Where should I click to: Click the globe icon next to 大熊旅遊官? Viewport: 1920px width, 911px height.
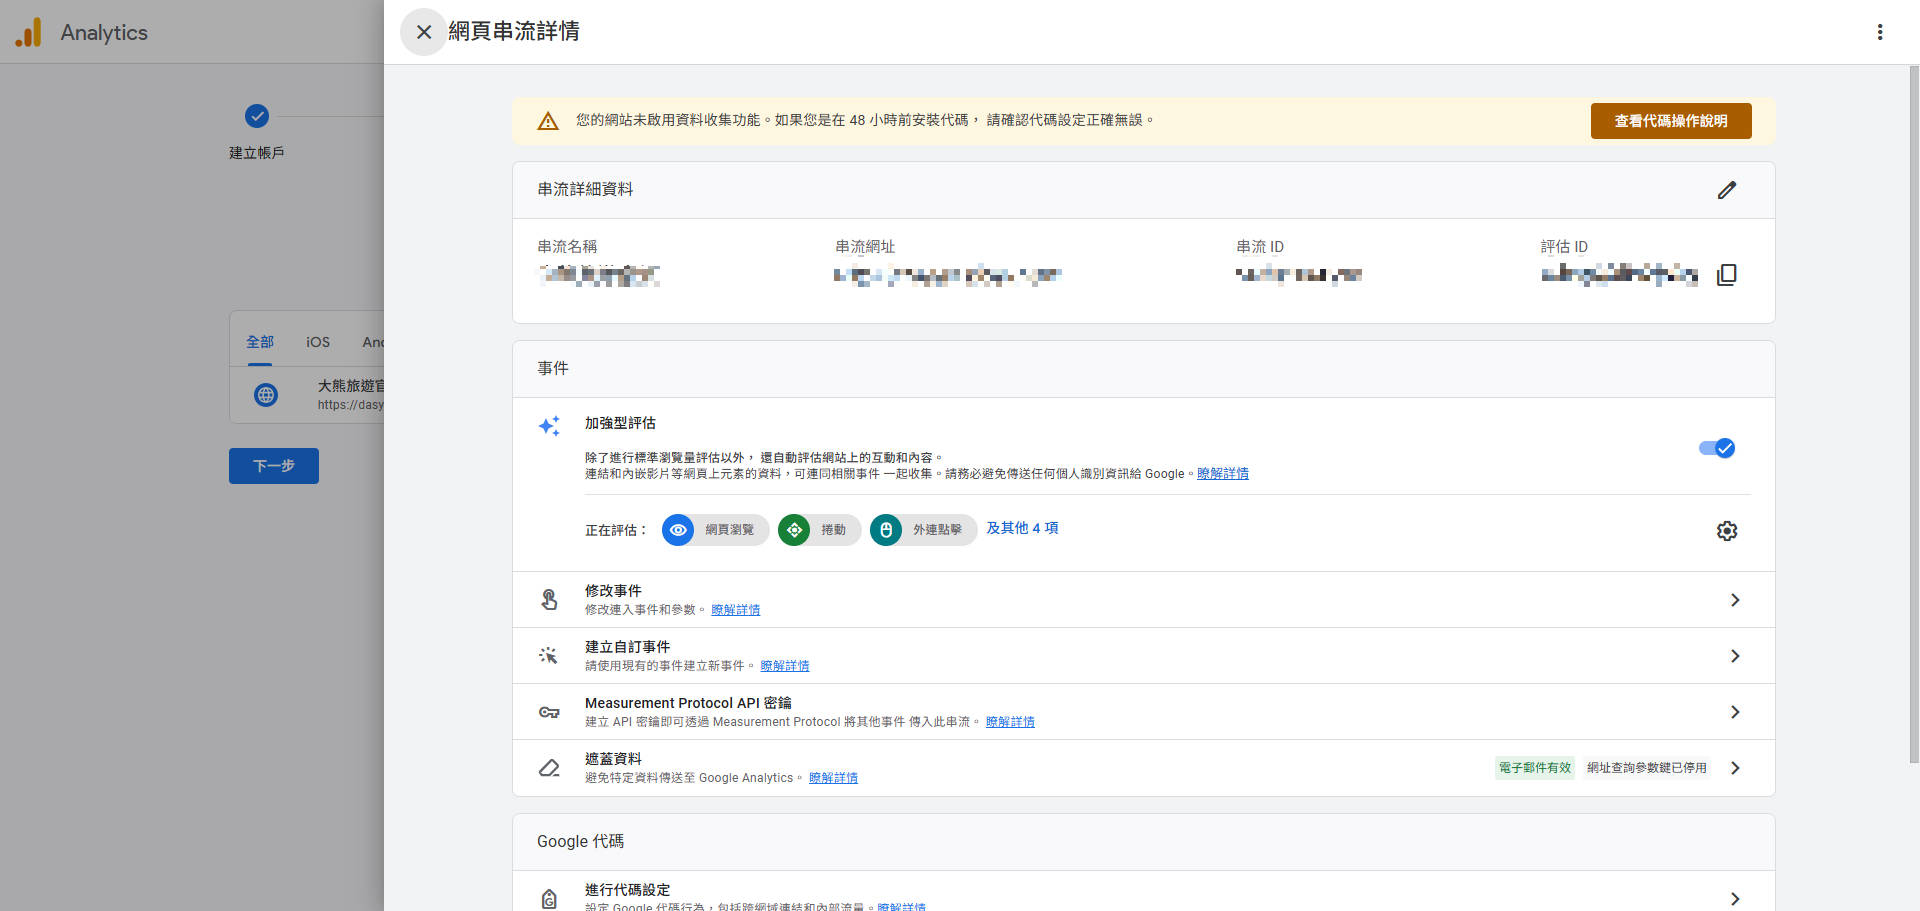click(x=265, y=394)
